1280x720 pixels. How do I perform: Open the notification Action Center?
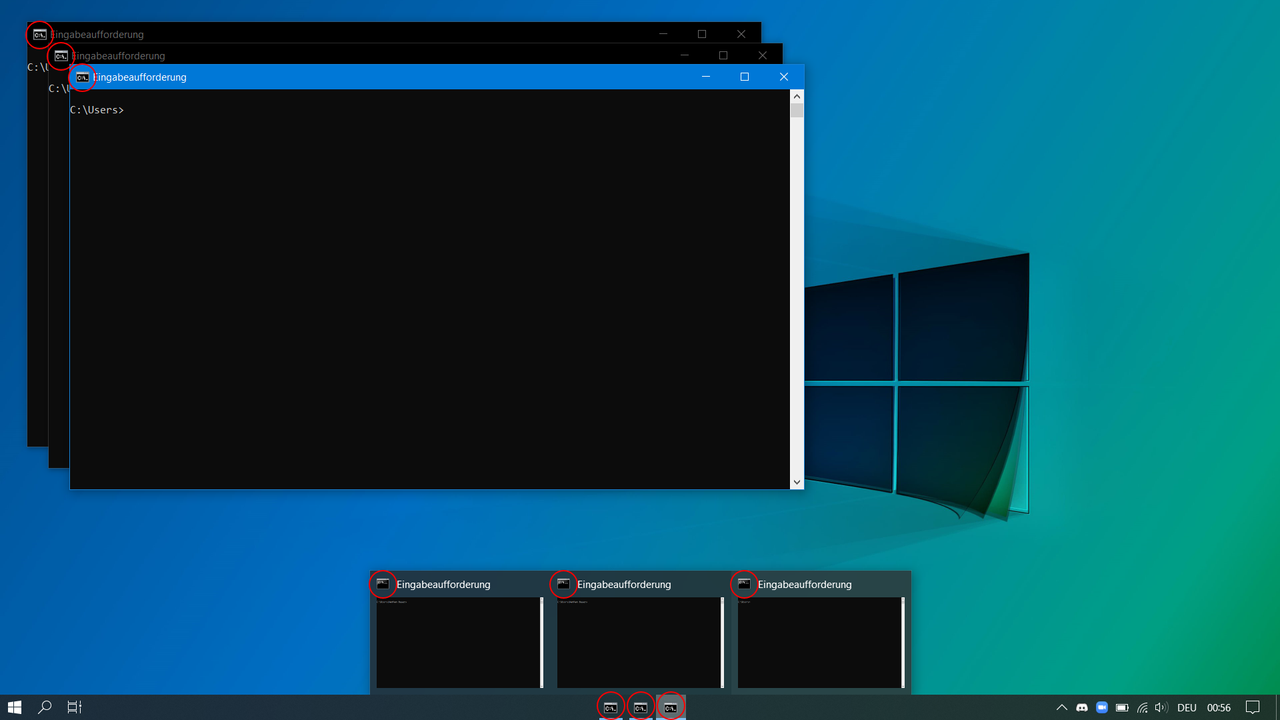coord(1252,707)
